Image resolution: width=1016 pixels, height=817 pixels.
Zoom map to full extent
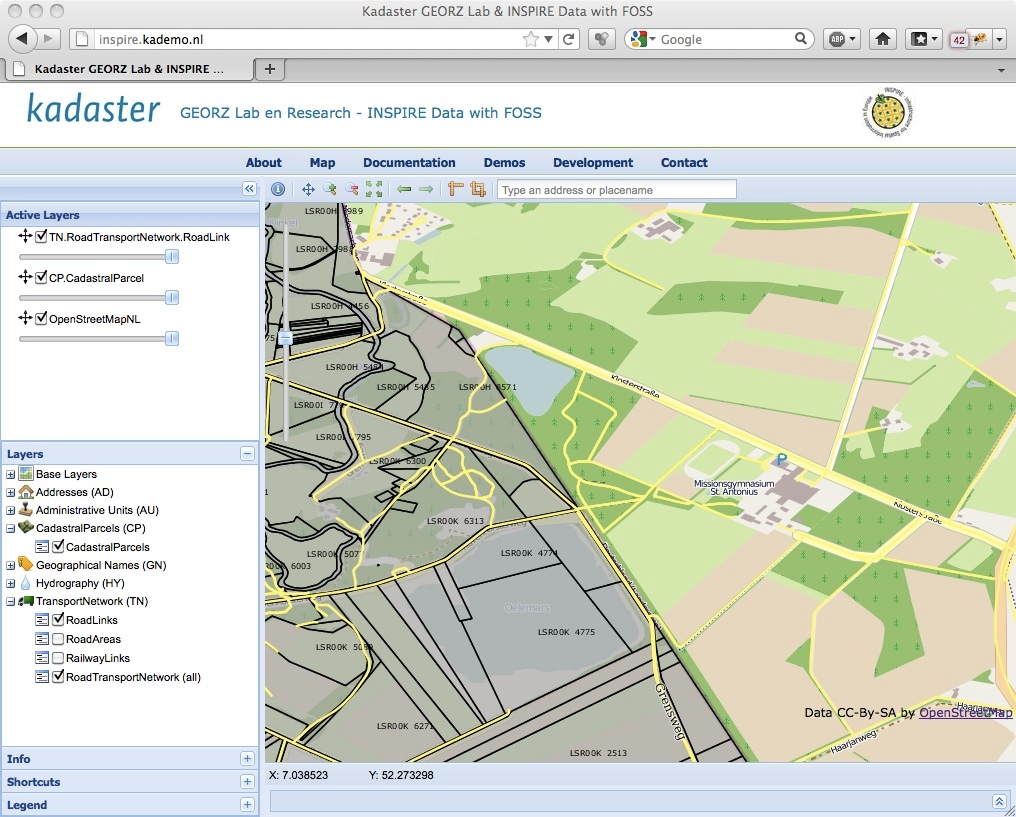[374, 189]
